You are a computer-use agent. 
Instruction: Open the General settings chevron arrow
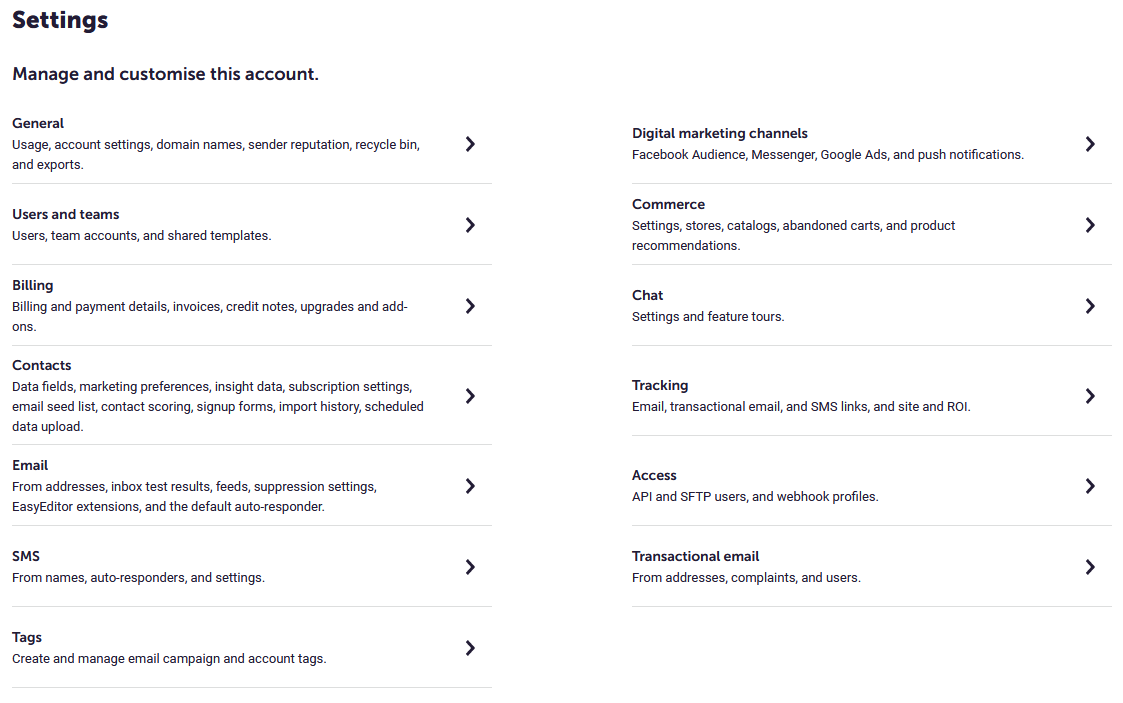(470, 144)
